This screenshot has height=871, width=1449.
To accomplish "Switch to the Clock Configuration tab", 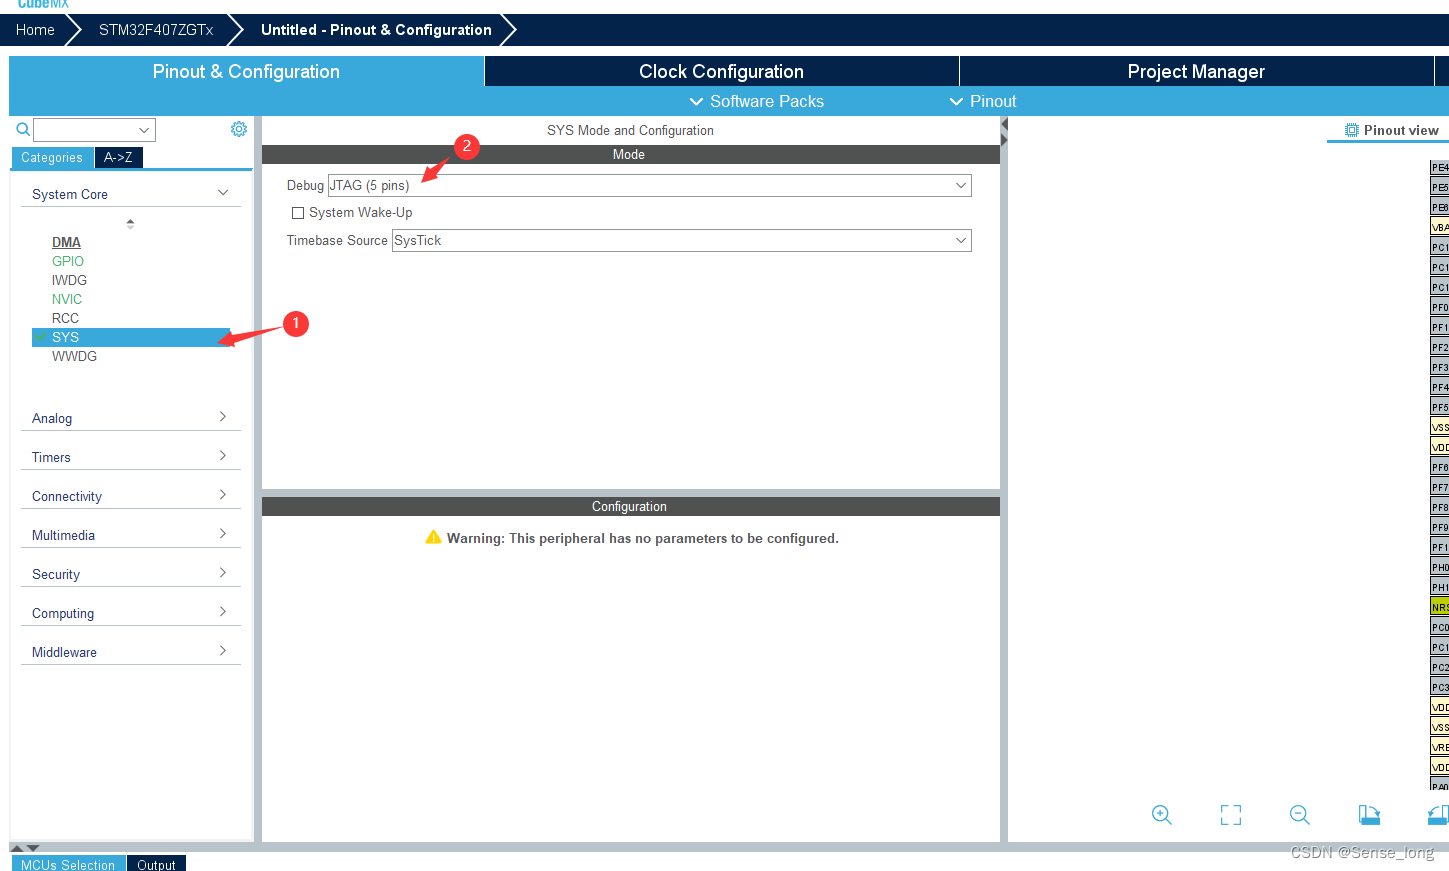I will (721, 71).
